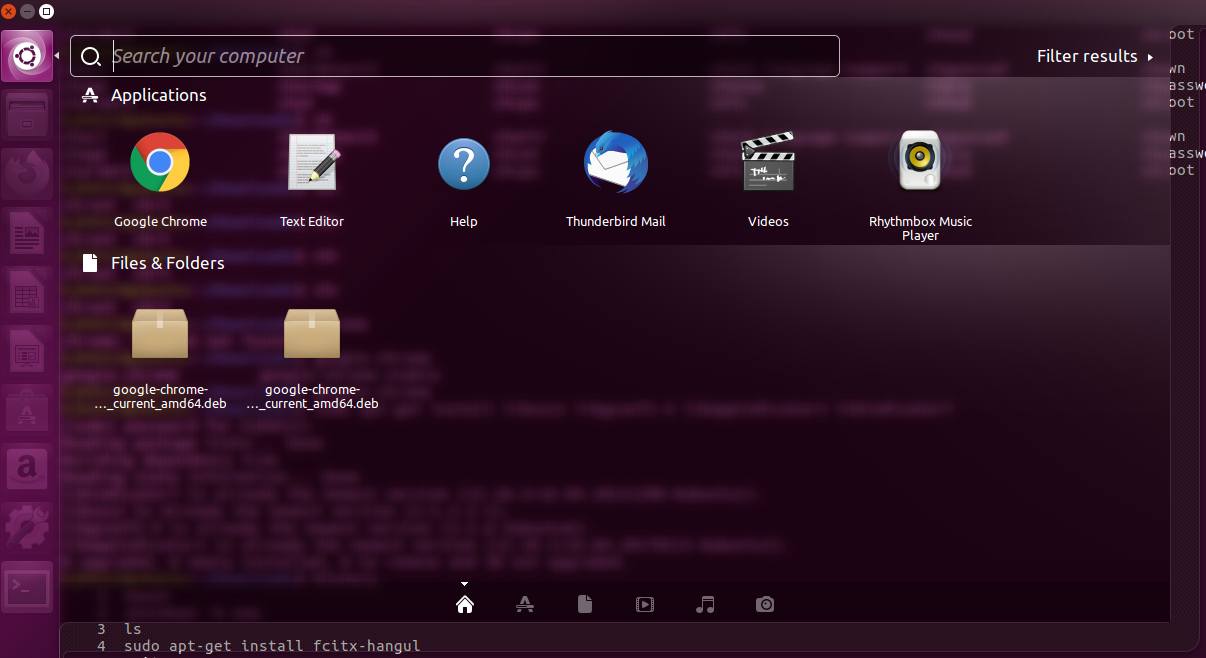Open the Videos application
The width and height of the screenshot is (1206, 658).
coord(768,180)
